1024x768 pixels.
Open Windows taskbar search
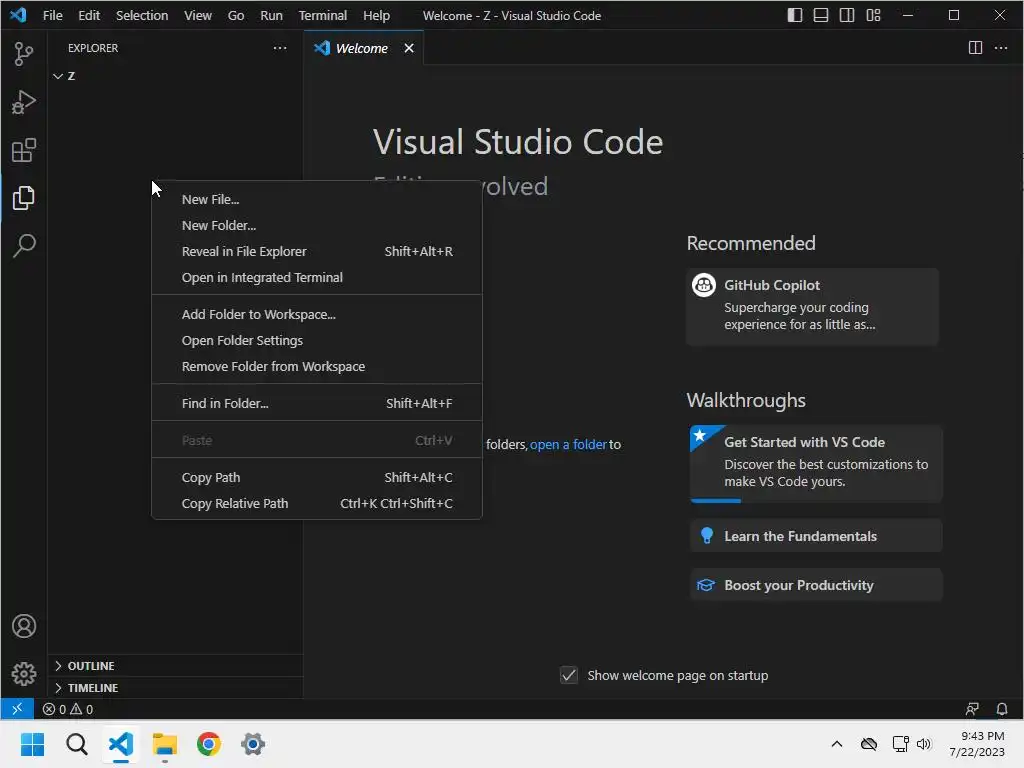click(76, 744)
